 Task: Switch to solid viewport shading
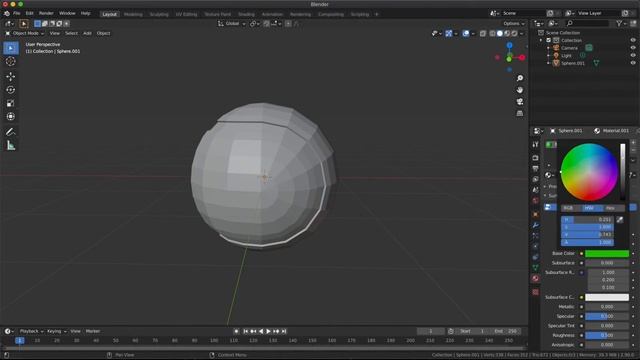pos(500,33)
